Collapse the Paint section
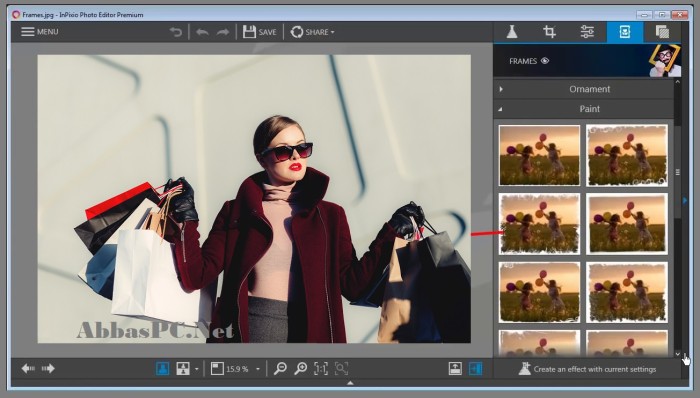 [584, 109]
